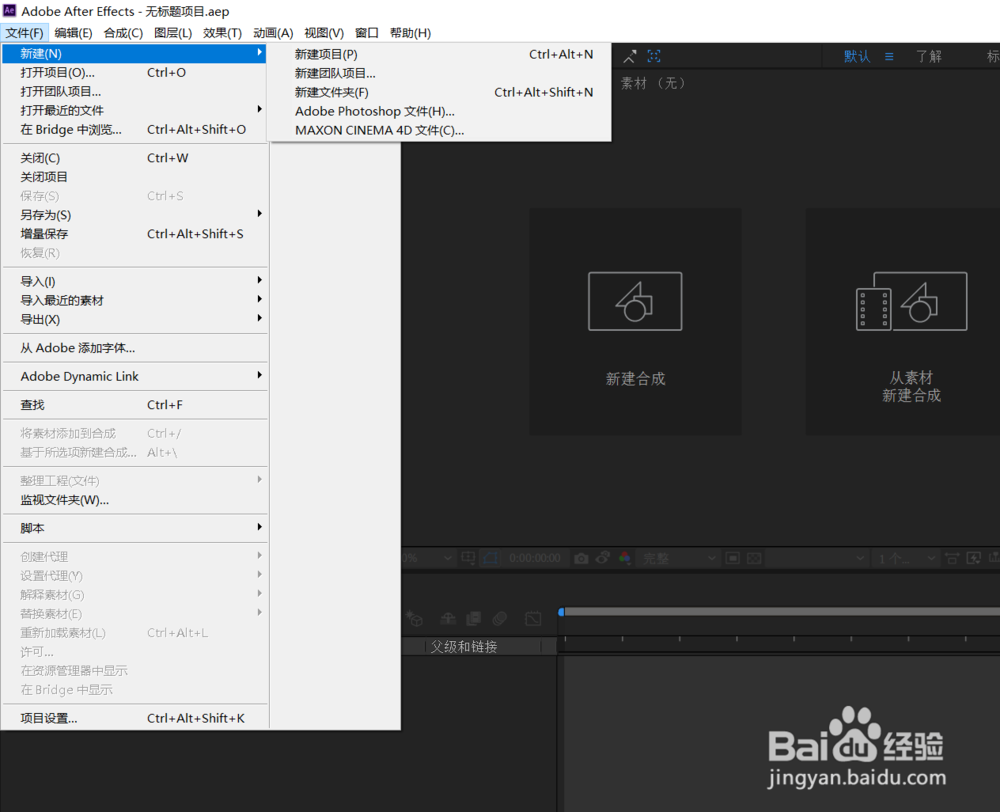Select 从 Adobe 添加字体... menu item
Screen dimensions: 1000x812
(x=134, y=348)
